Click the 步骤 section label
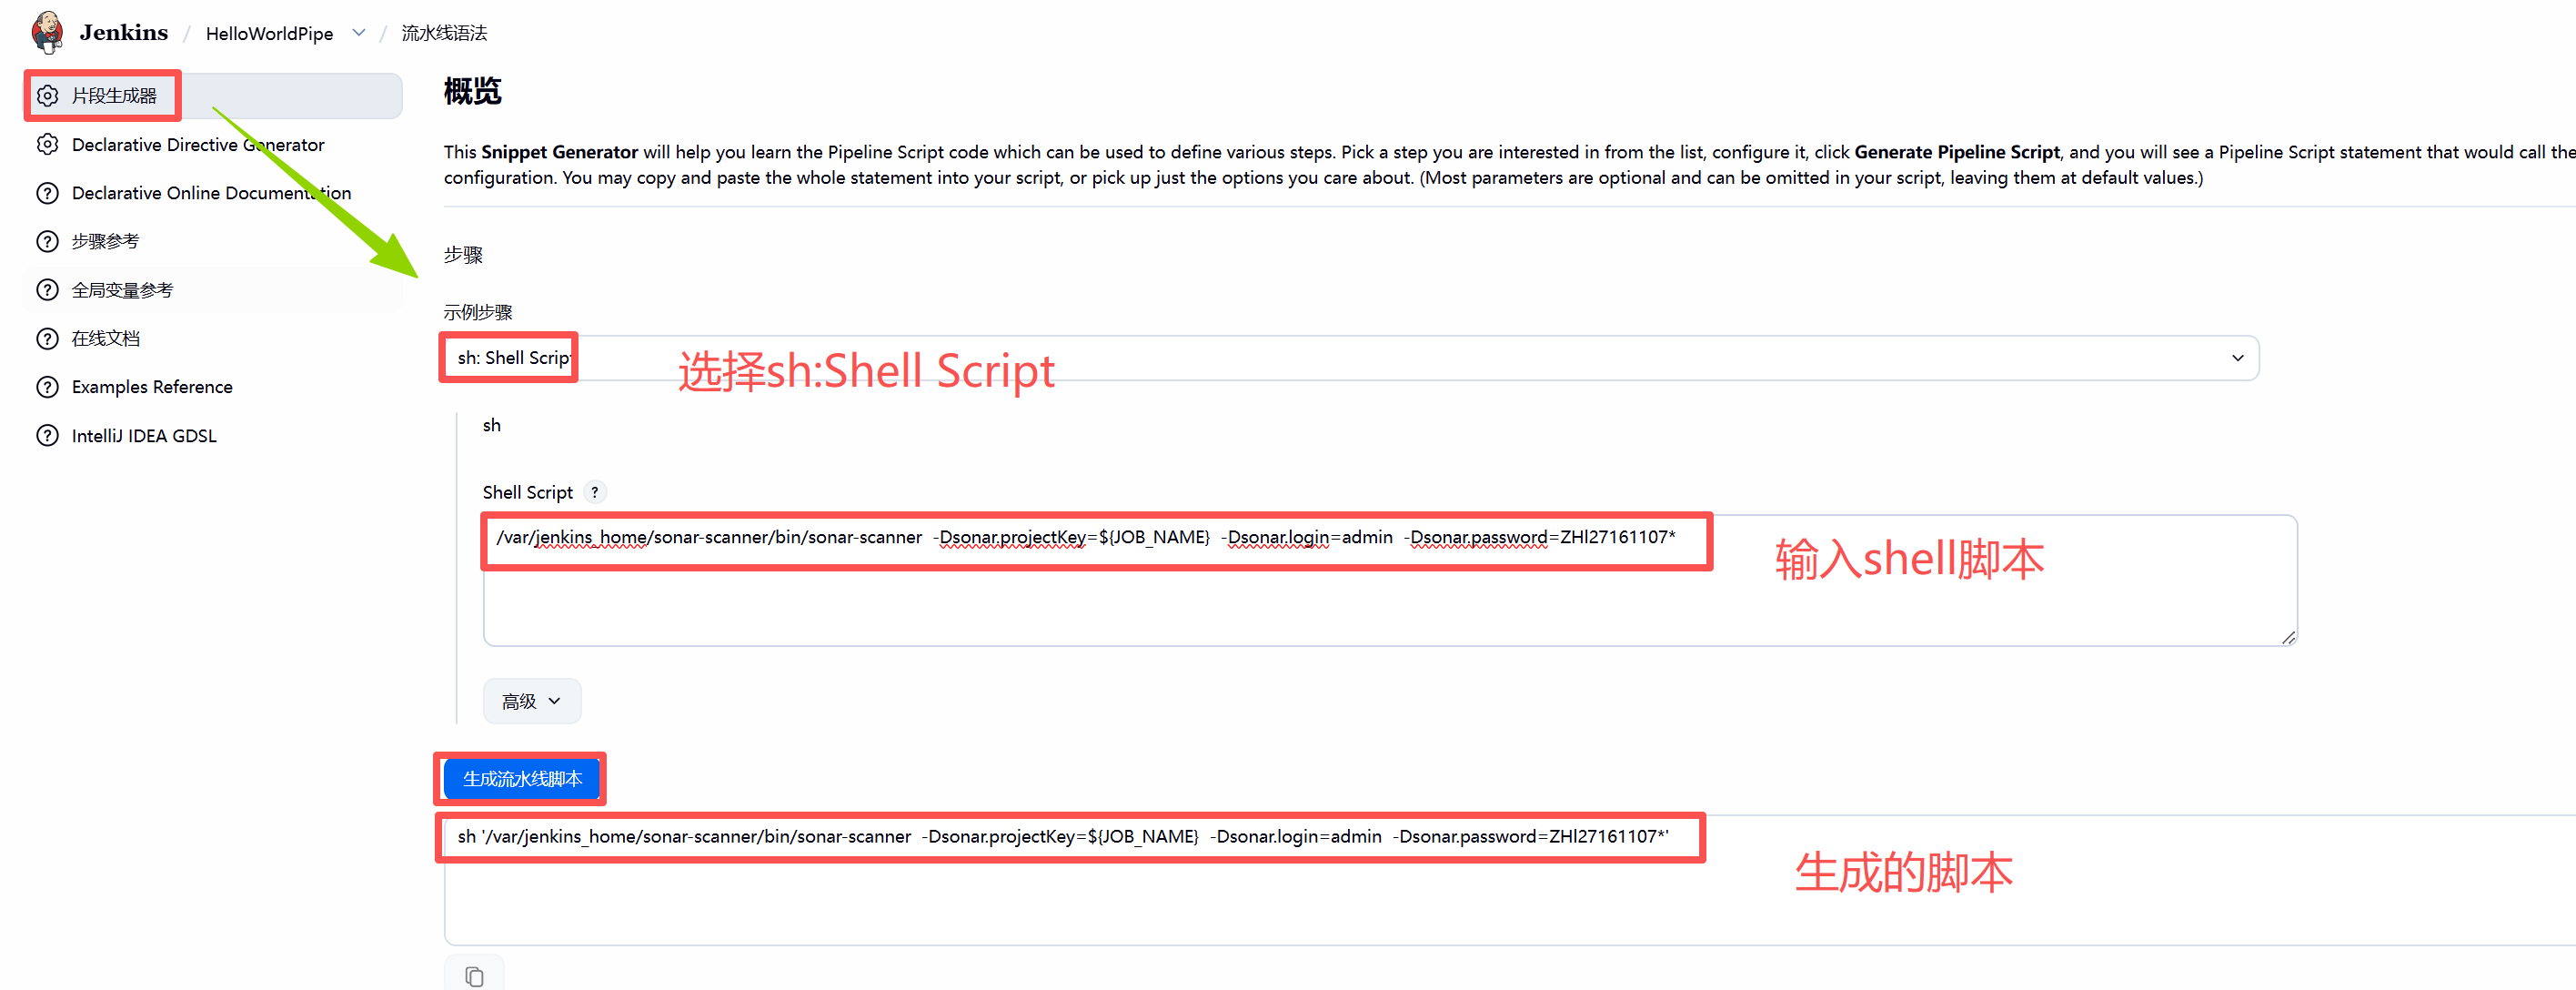The height and width of the screenshot is (990, 2576). [x=463, y=255]
